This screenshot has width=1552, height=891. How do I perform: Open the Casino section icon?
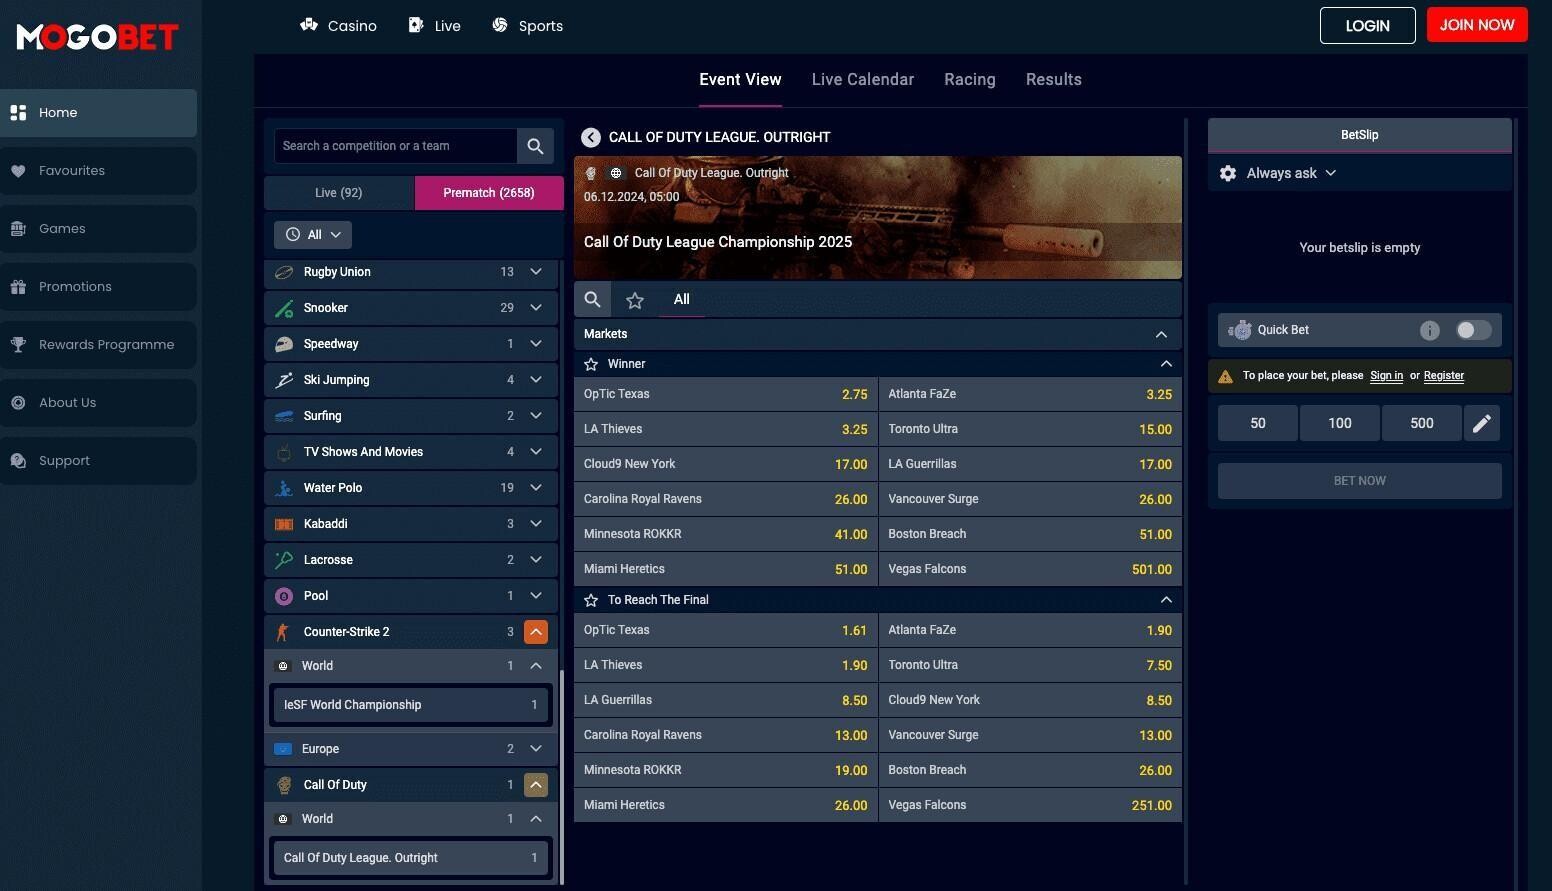309,25
